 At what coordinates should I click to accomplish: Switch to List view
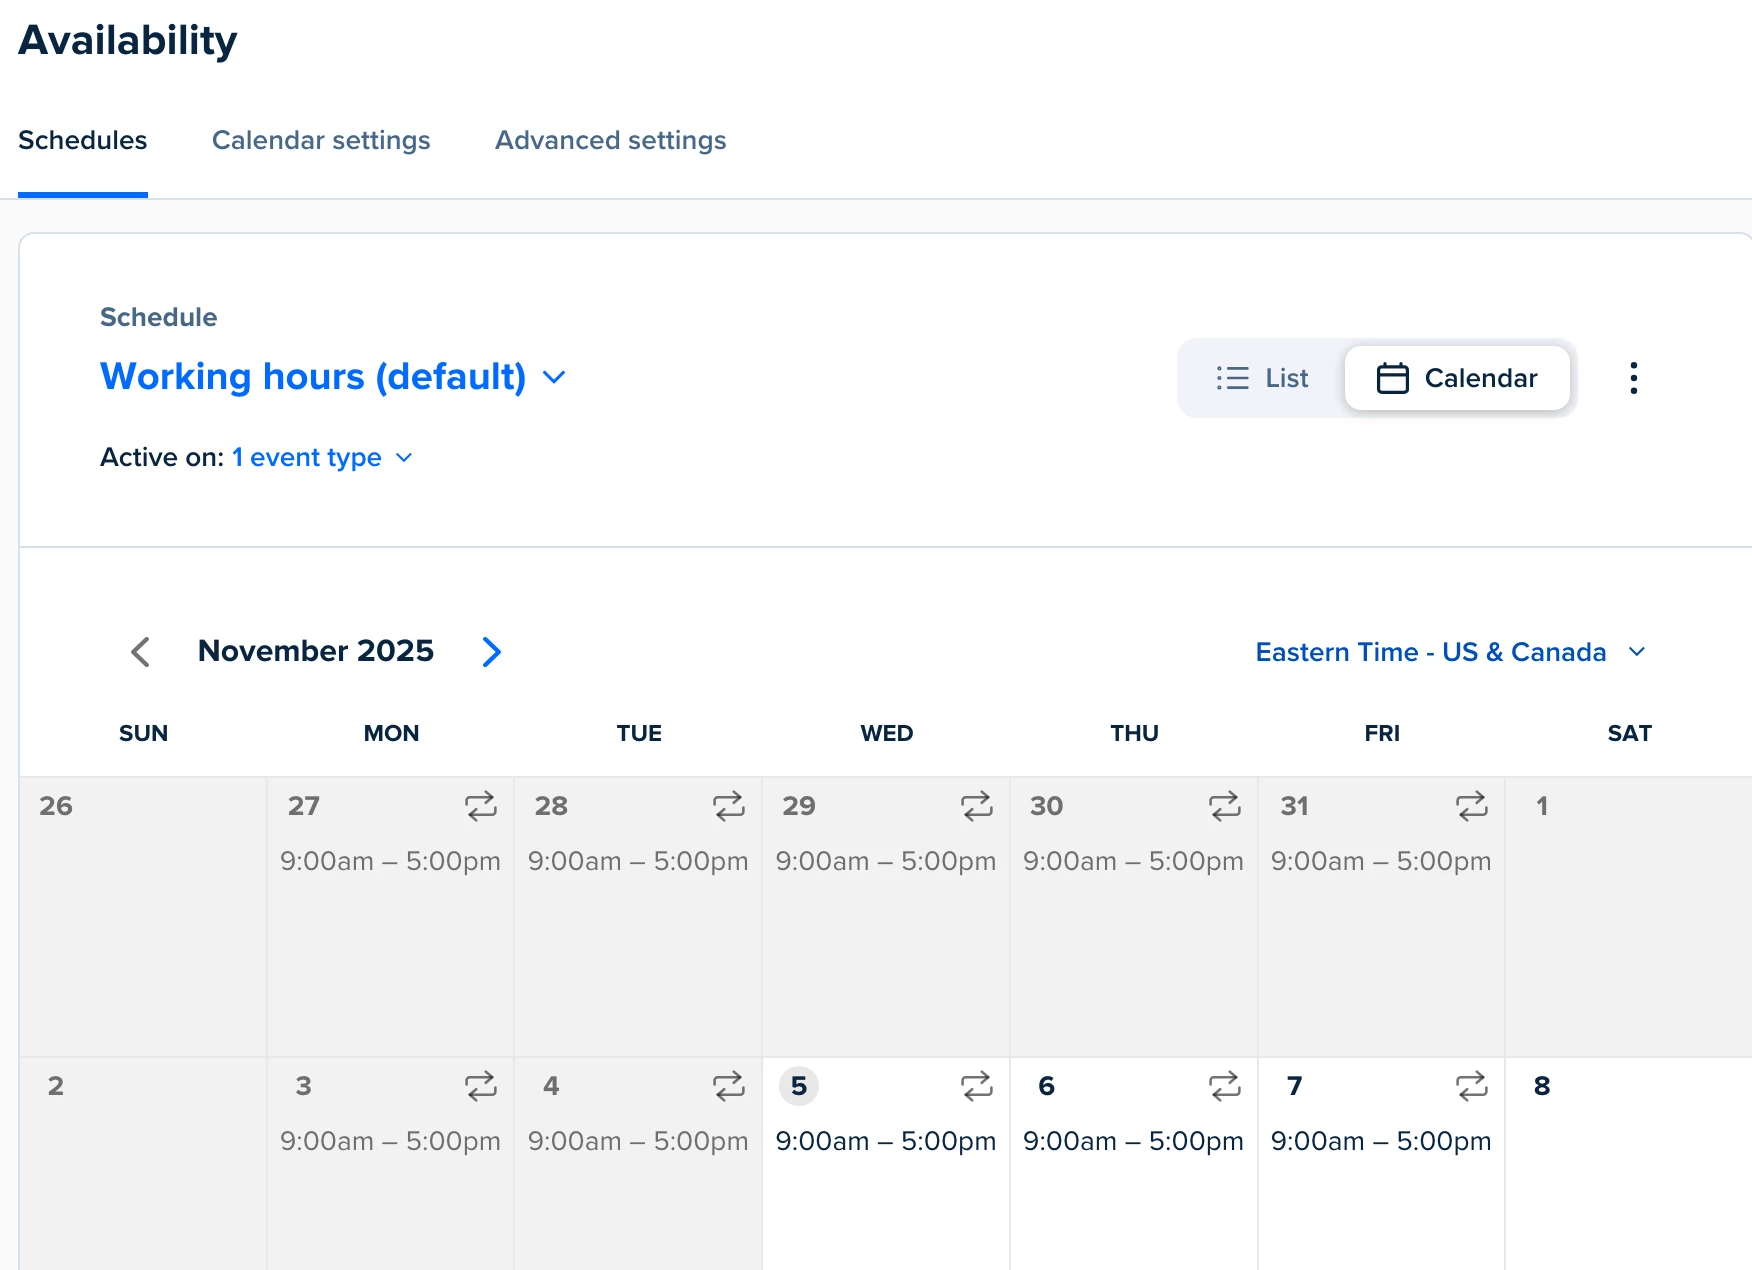[1263, 378]
